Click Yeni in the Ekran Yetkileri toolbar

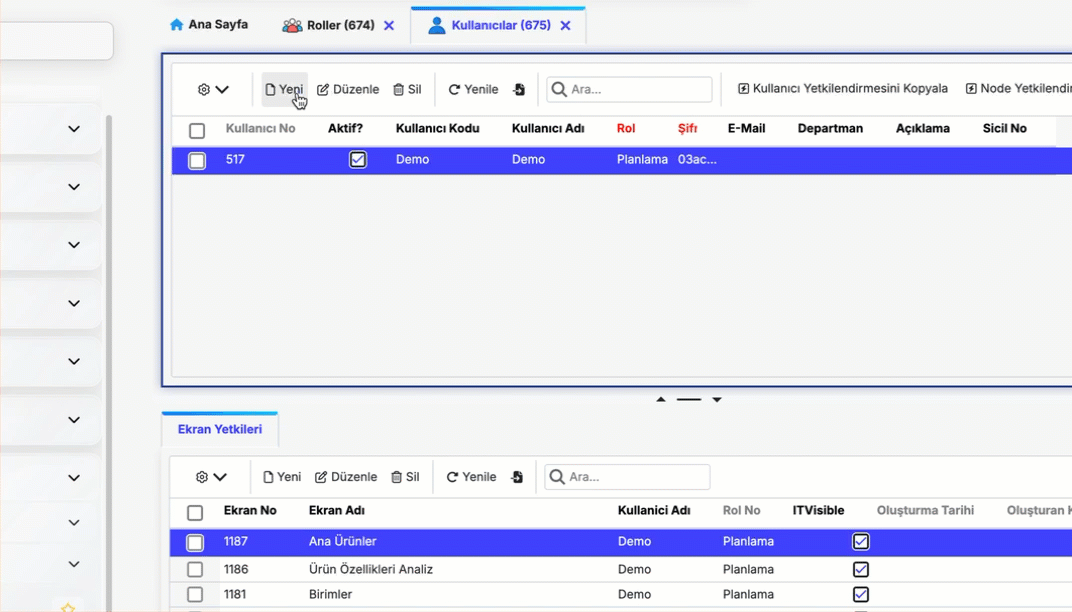click(x=282, y=477)
